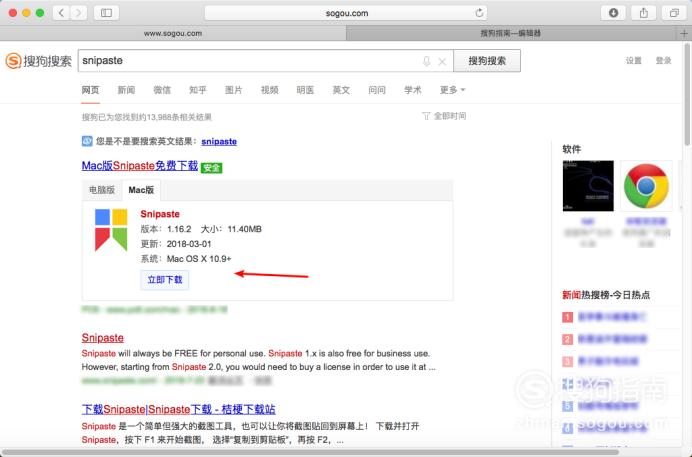This screenshot has width=692, height=457.
Task: Select the 明医 category
Action: coord(305,90)
